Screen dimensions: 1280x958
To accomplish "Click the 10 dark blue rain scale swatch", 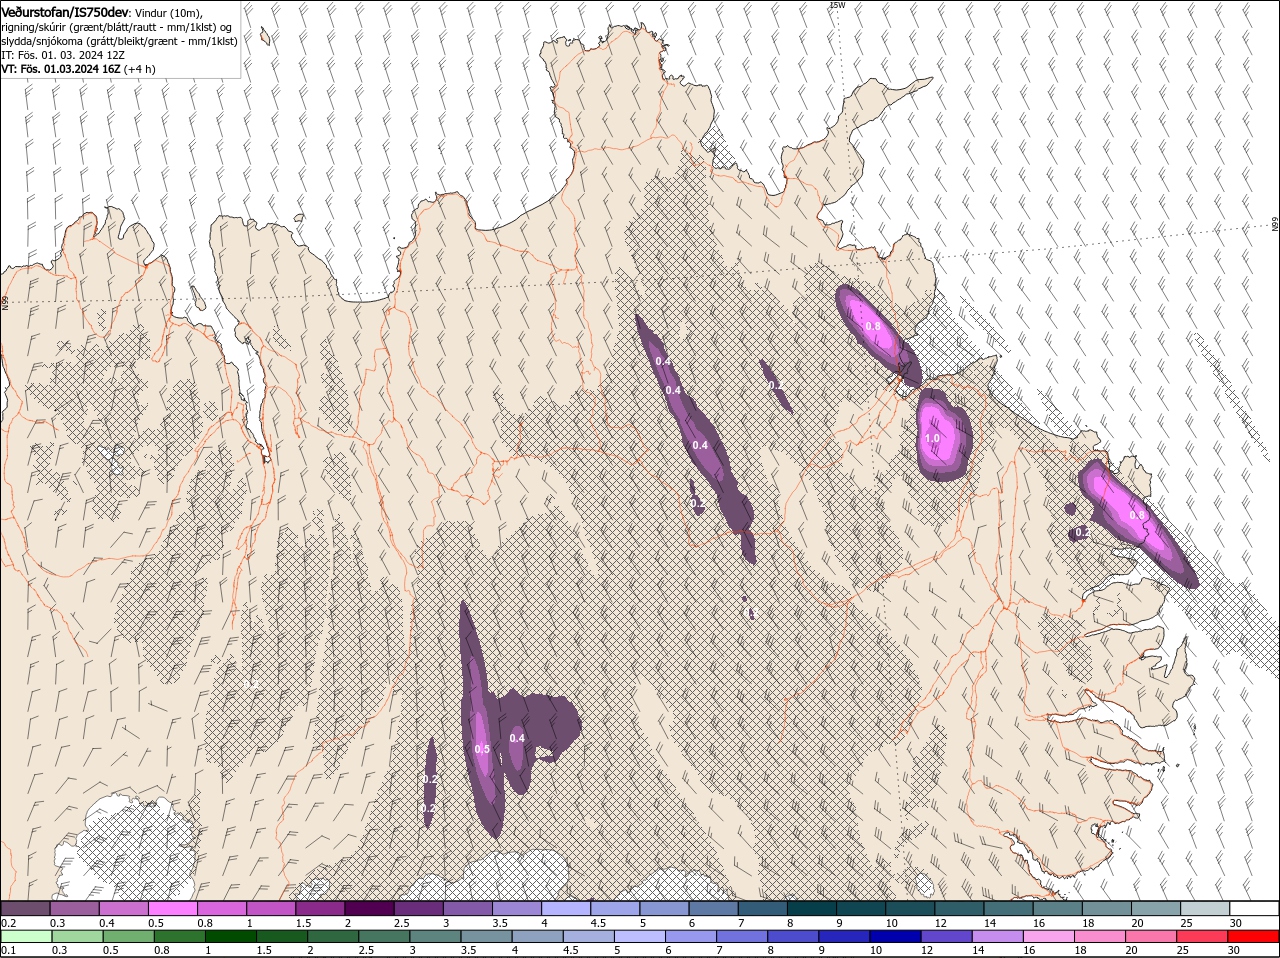I will (897, 936).
